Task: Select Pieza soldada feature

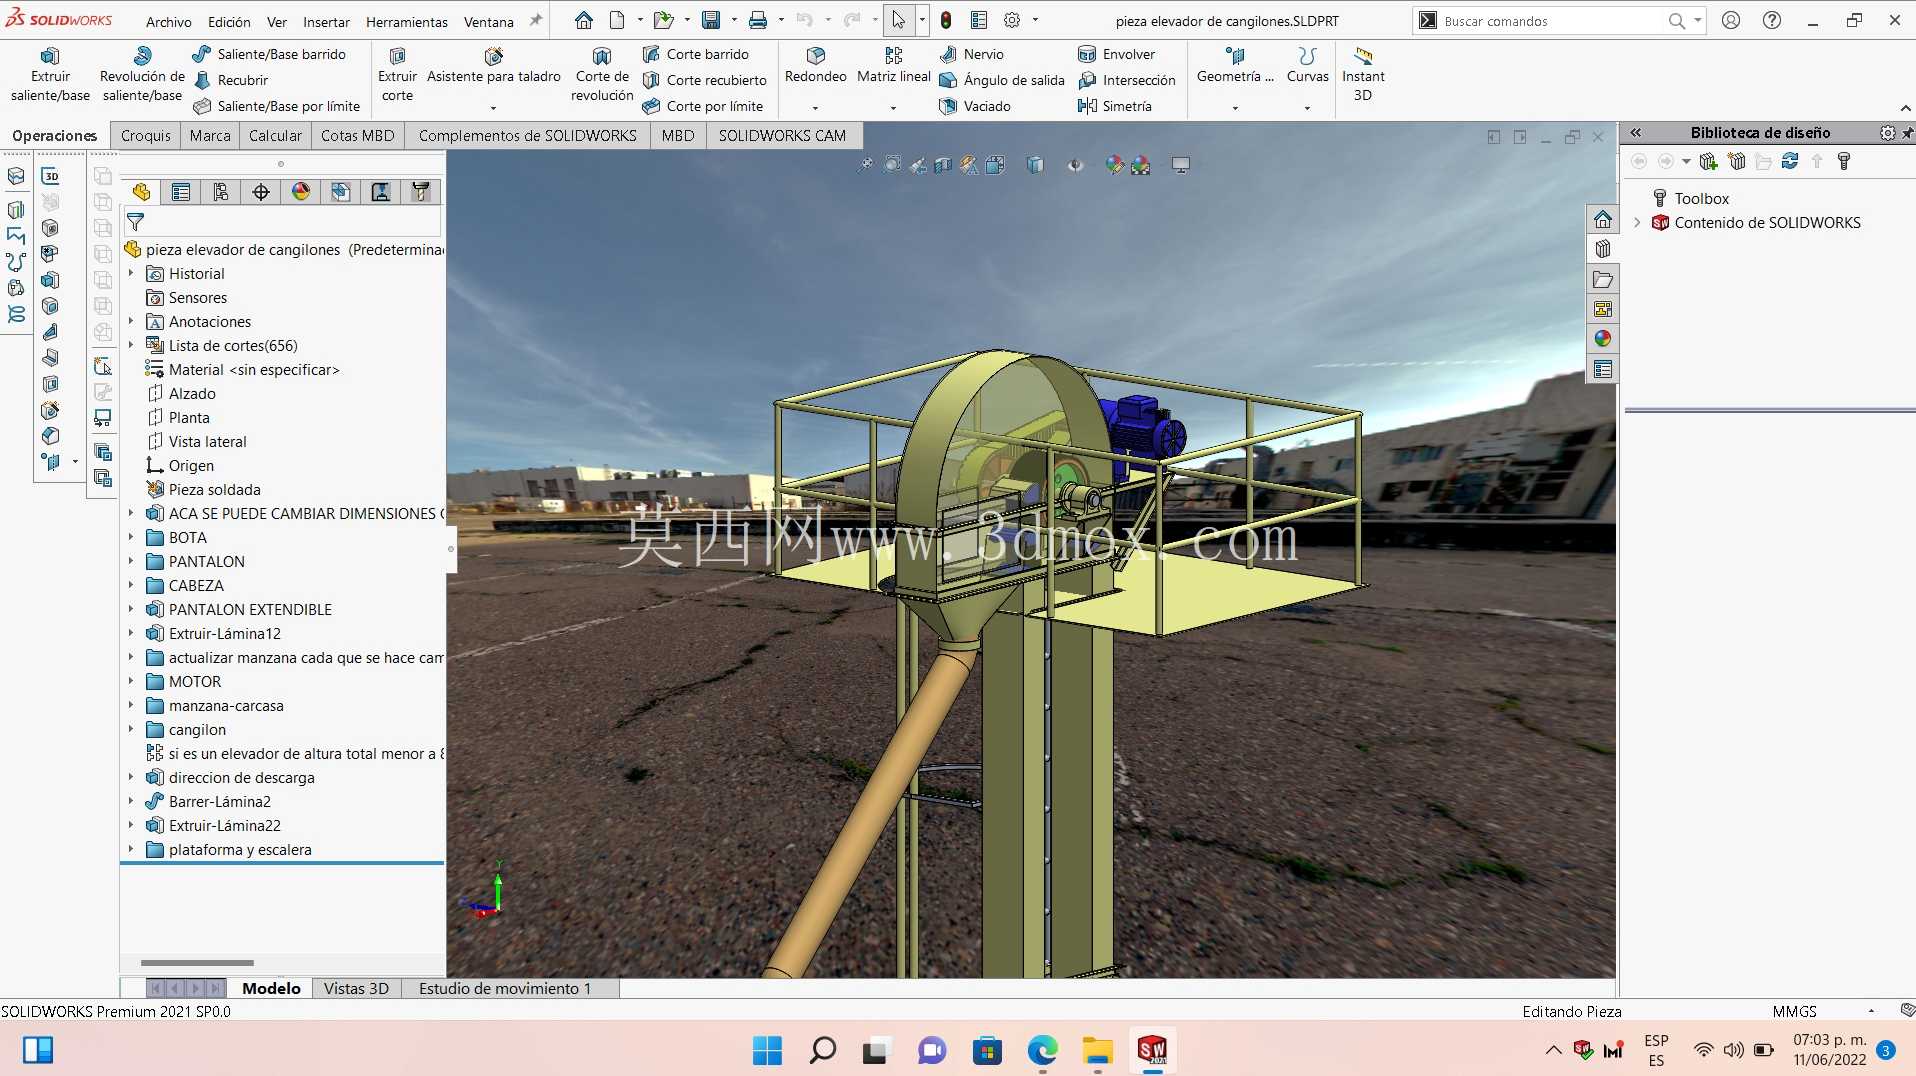Action: click(214, 489)
